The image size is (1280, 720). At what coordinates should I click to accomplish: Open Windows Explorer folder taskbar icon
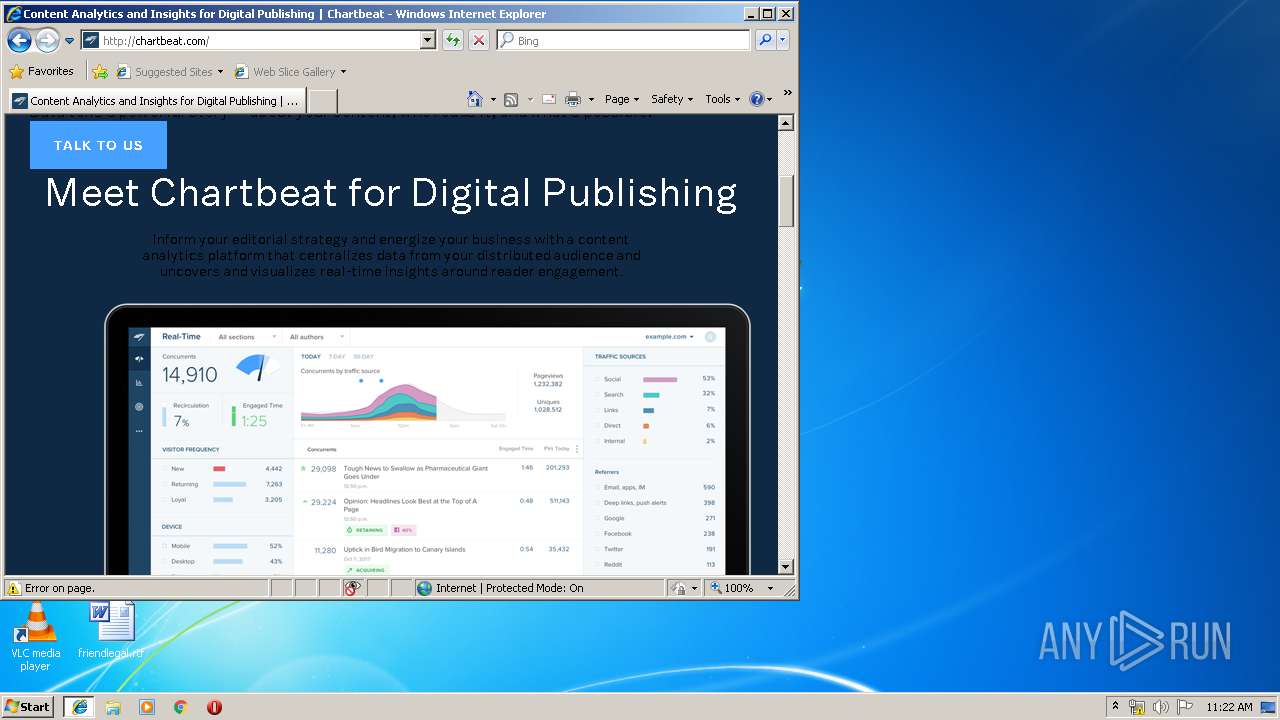click(113, 707)
